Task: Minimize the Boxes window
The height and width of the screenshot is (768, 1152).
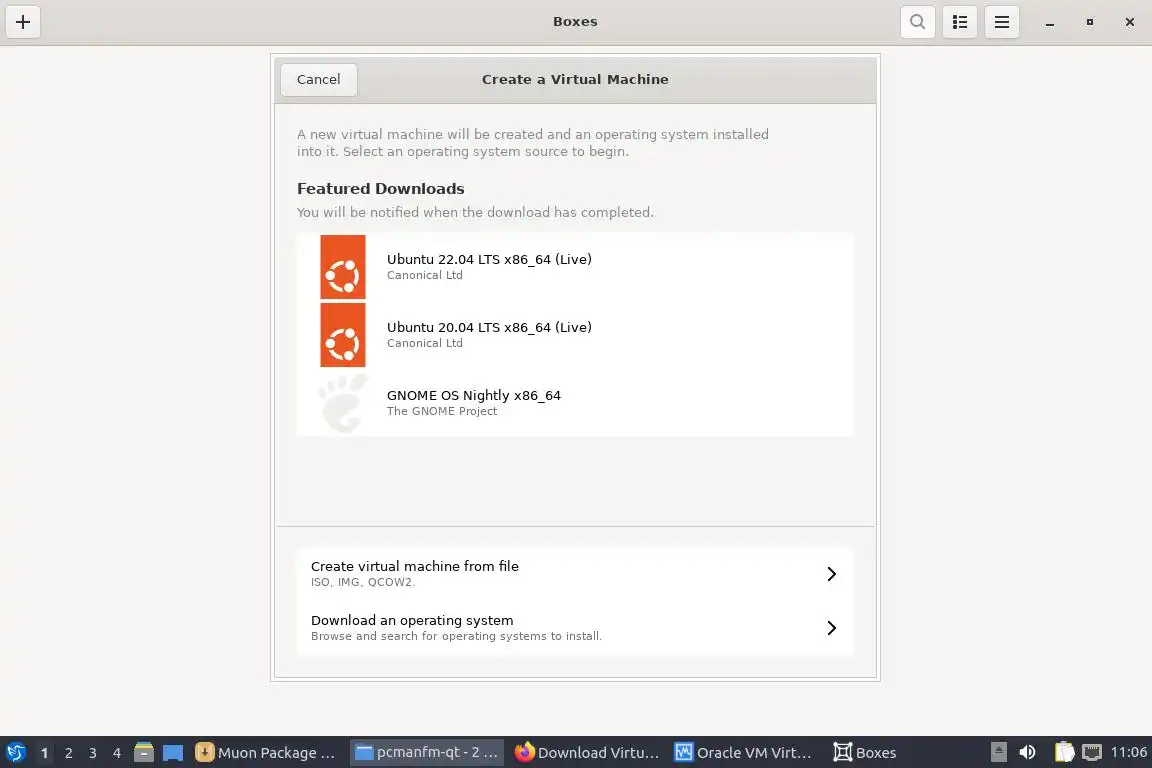Action: point(1050,23)
